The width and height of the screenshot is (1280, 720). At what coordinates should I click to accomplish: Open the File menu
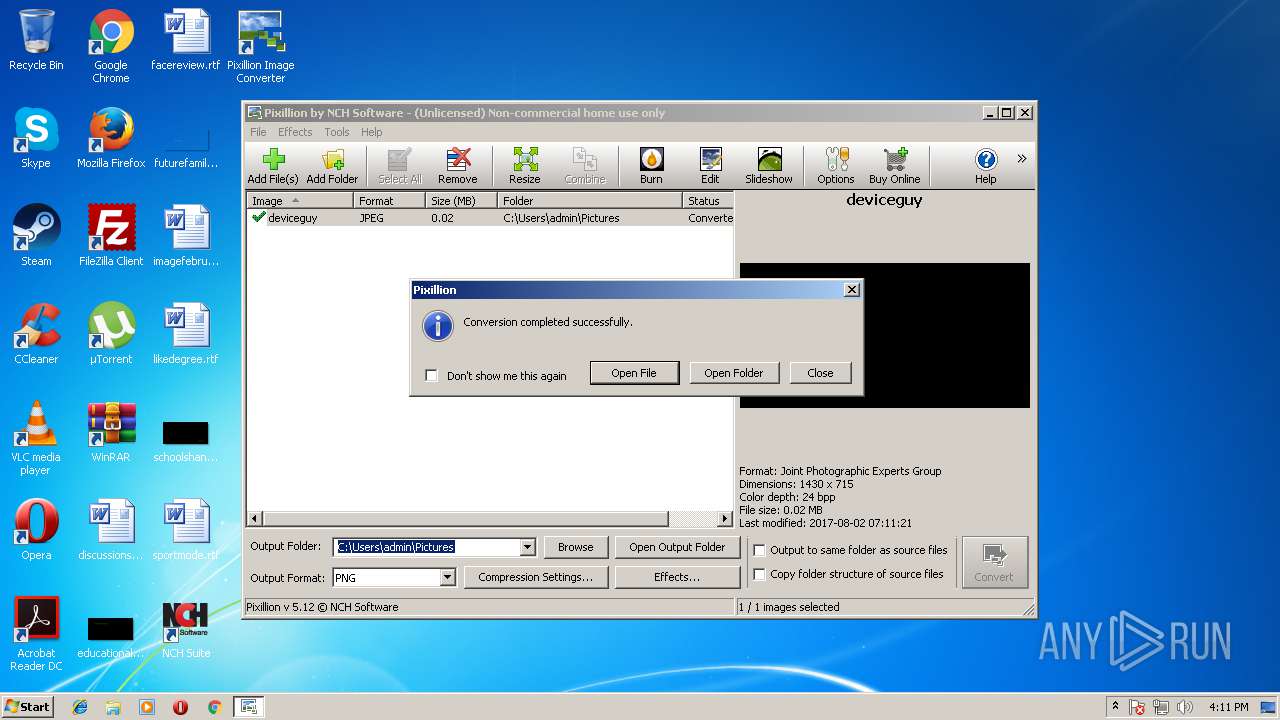click(x=258, y=132)
